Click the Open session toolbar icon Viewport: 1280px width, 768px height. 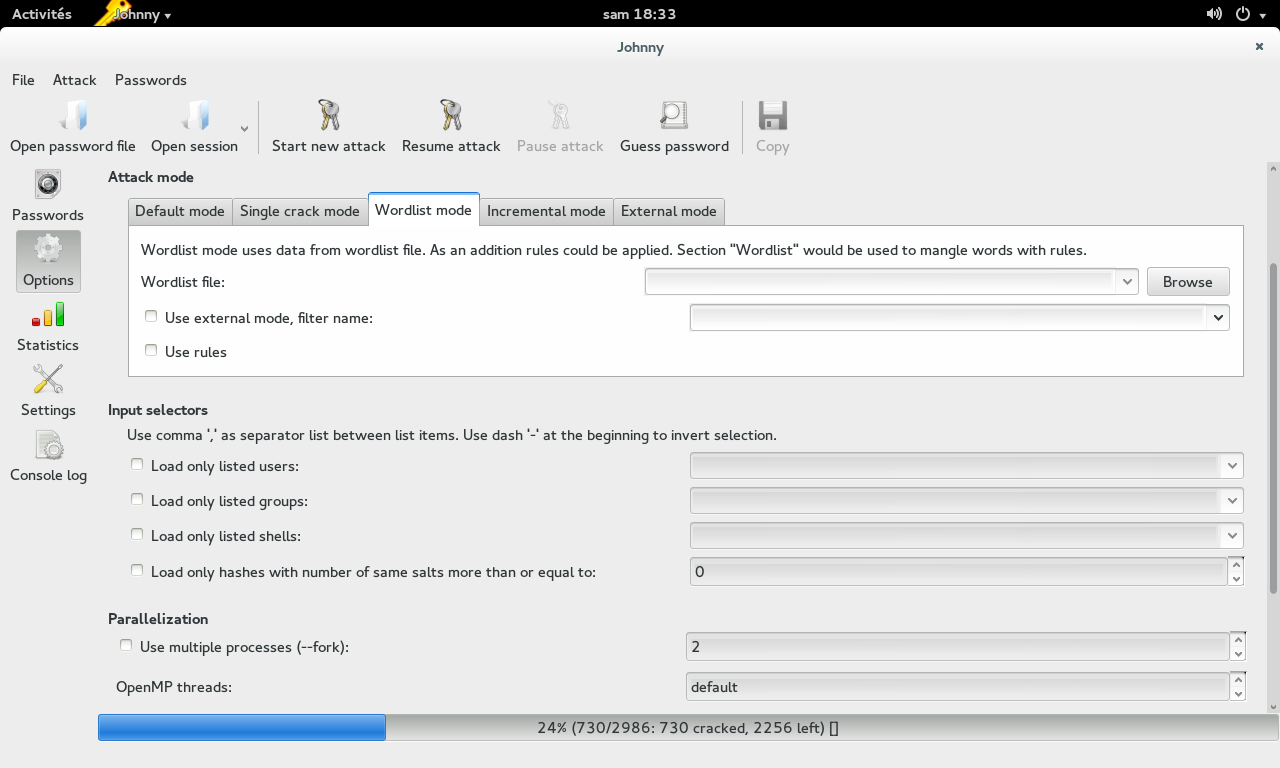click(x=195, y=116)
